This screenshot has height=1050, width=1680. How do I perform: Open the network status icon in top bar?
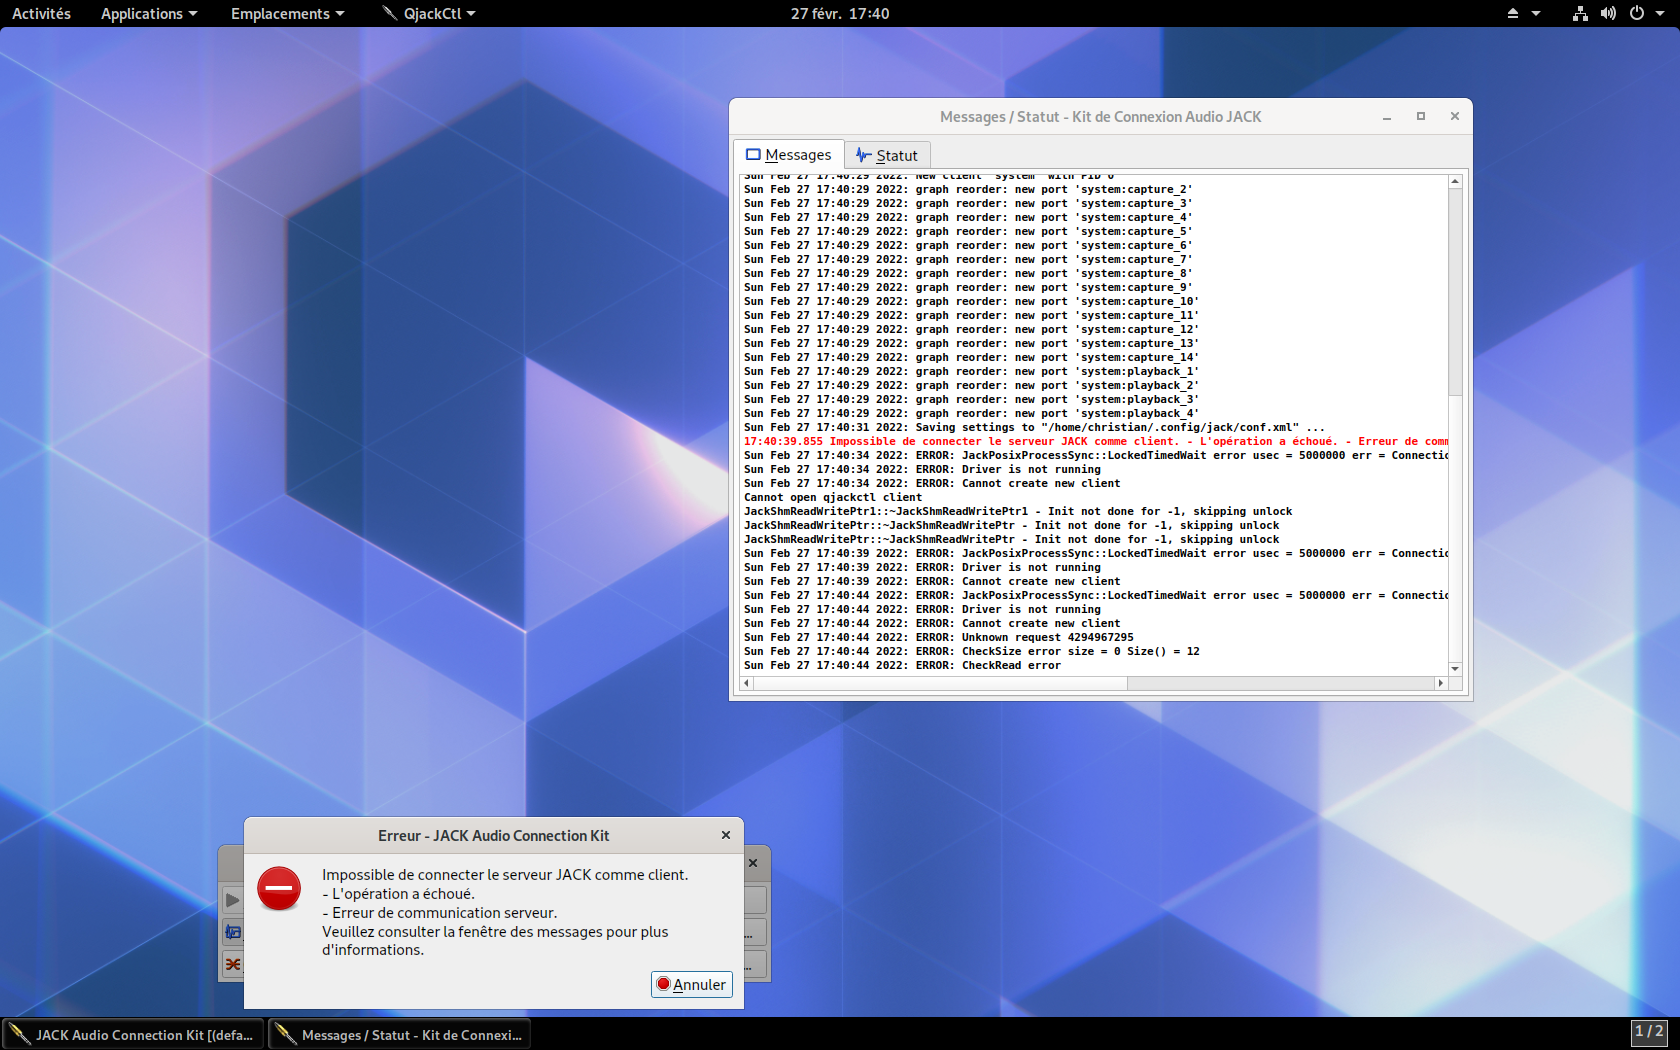(x=1580, y=13)
